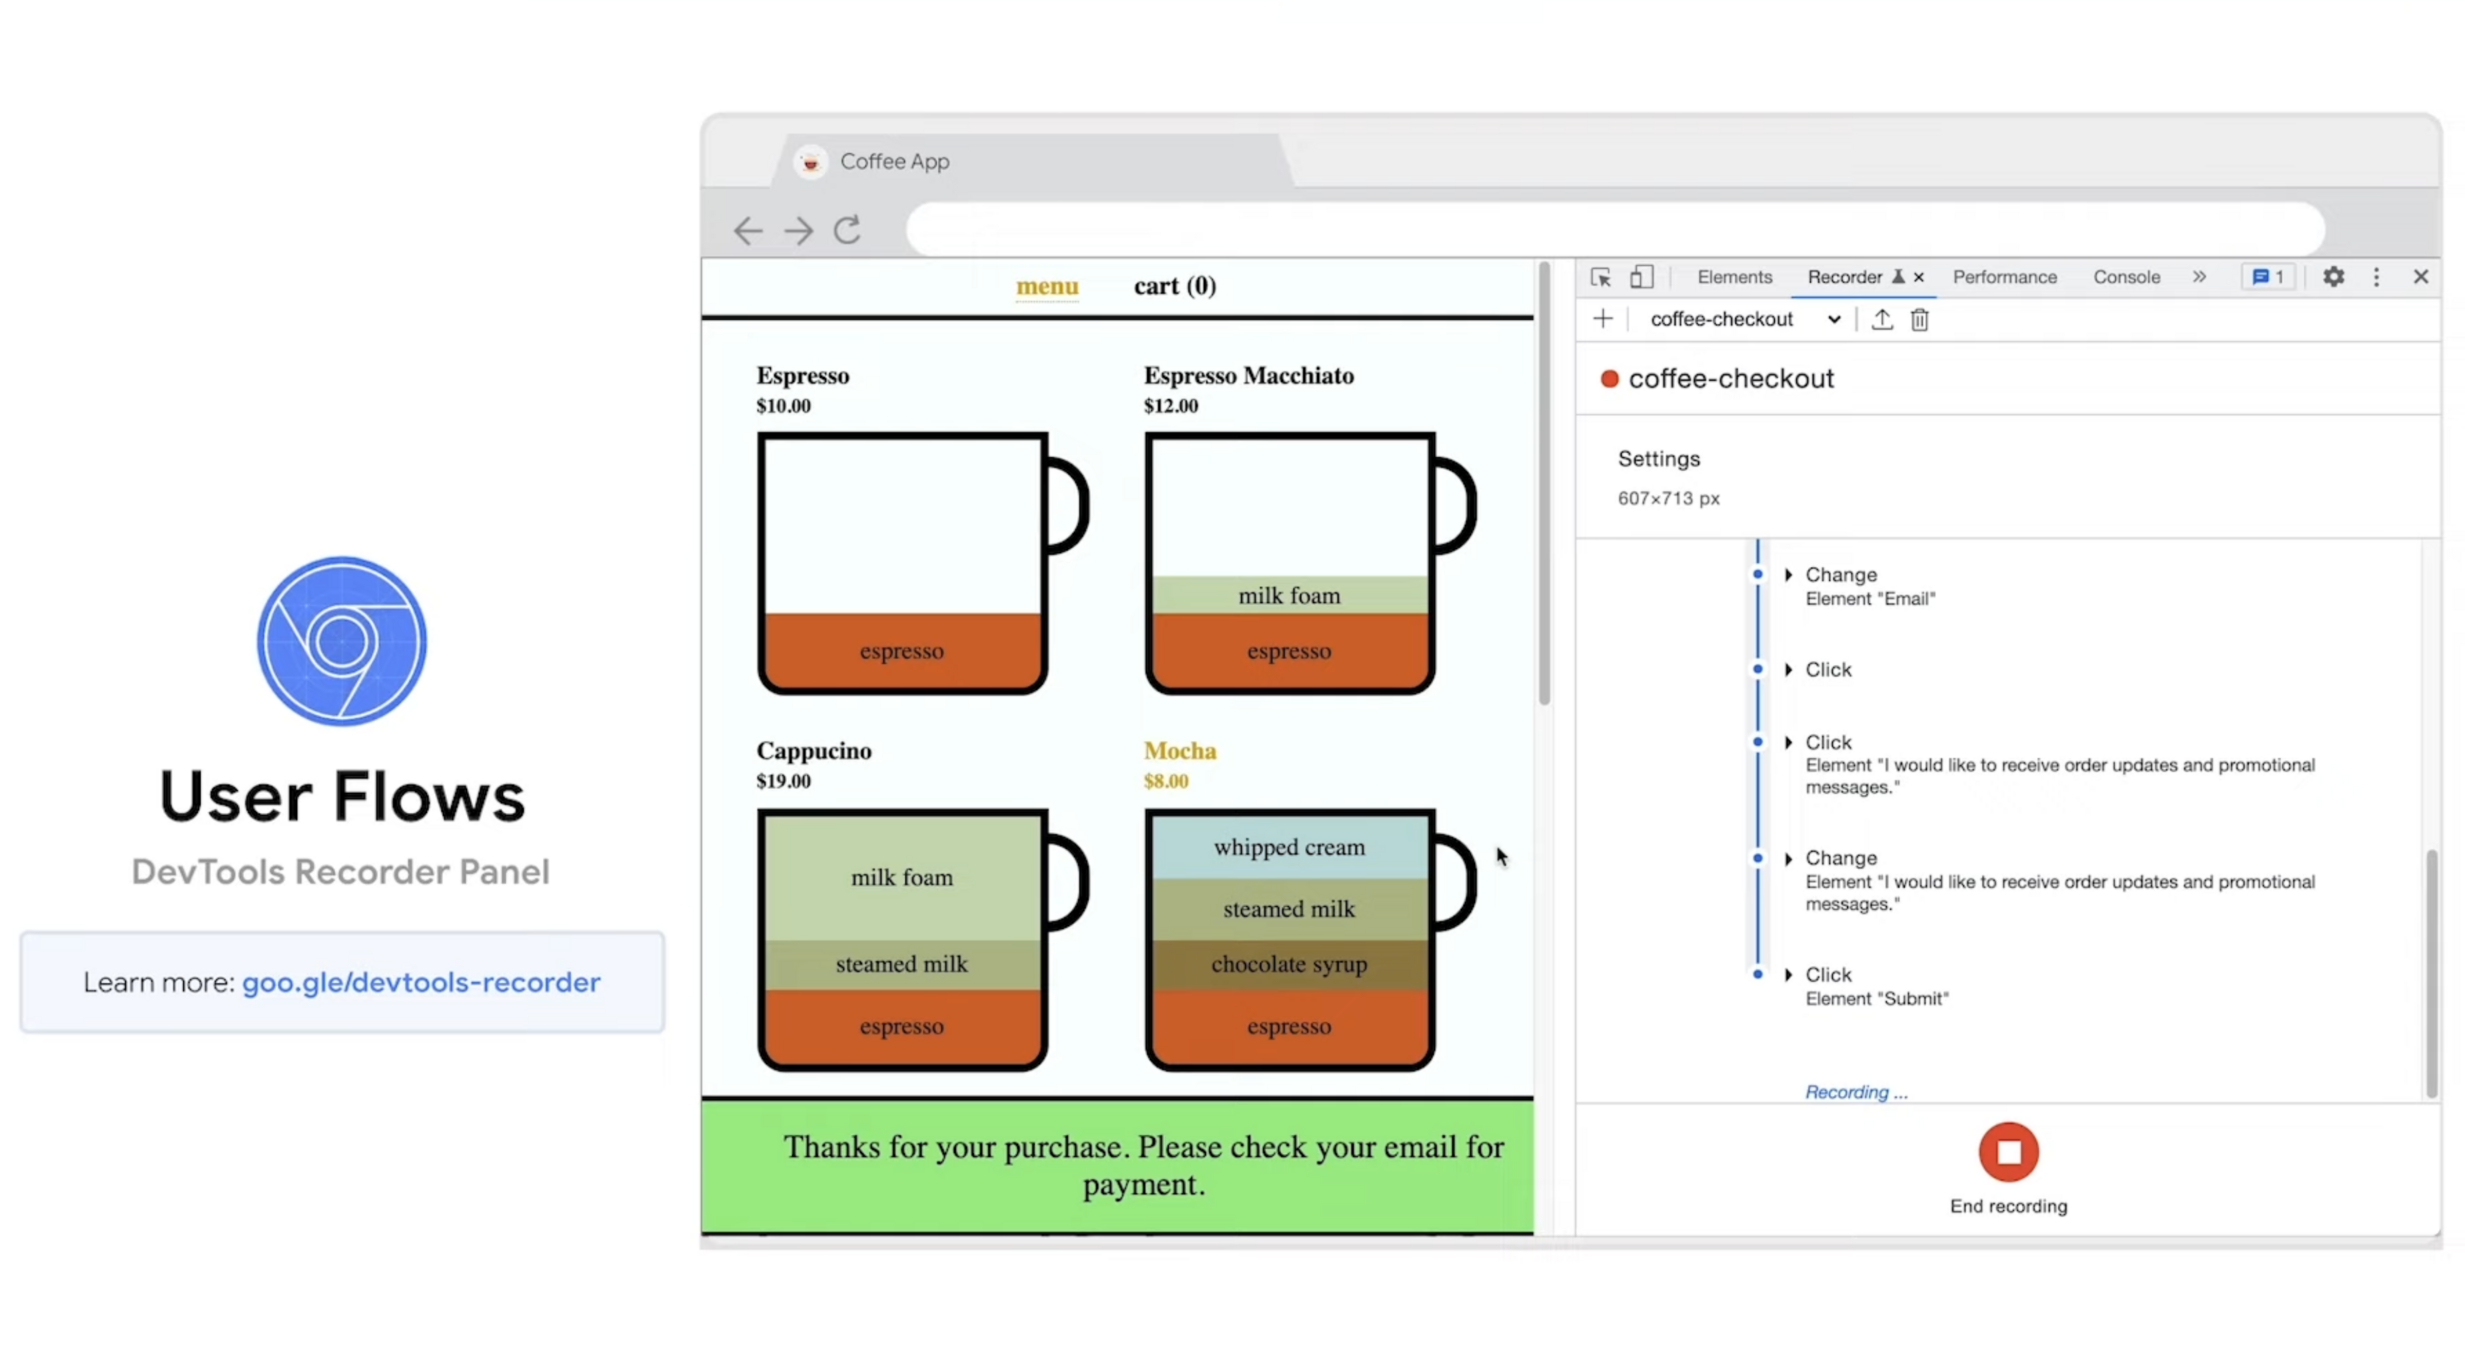The width and height of the screenshot is (2465, 1350).
Task: Open the cart (0) link
Action: tap(1174, 286)
